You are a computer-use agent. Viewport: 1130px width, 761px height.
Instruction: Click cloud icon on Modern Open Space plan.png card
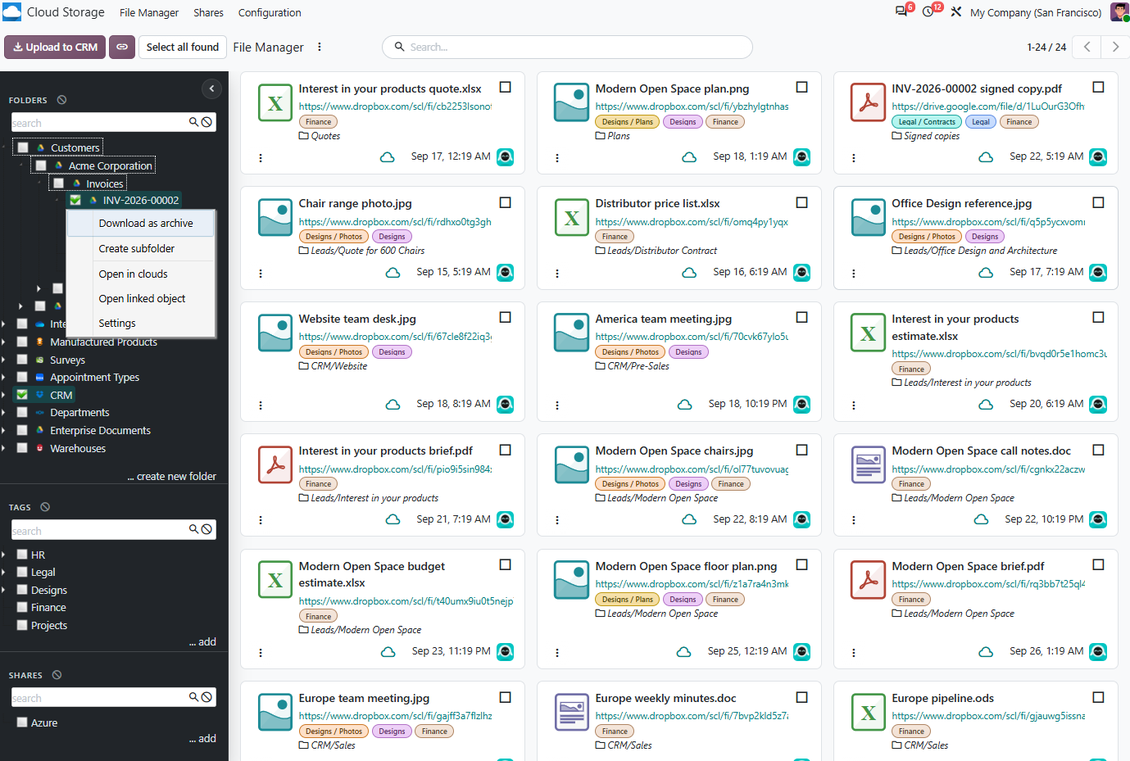(689, 157)
